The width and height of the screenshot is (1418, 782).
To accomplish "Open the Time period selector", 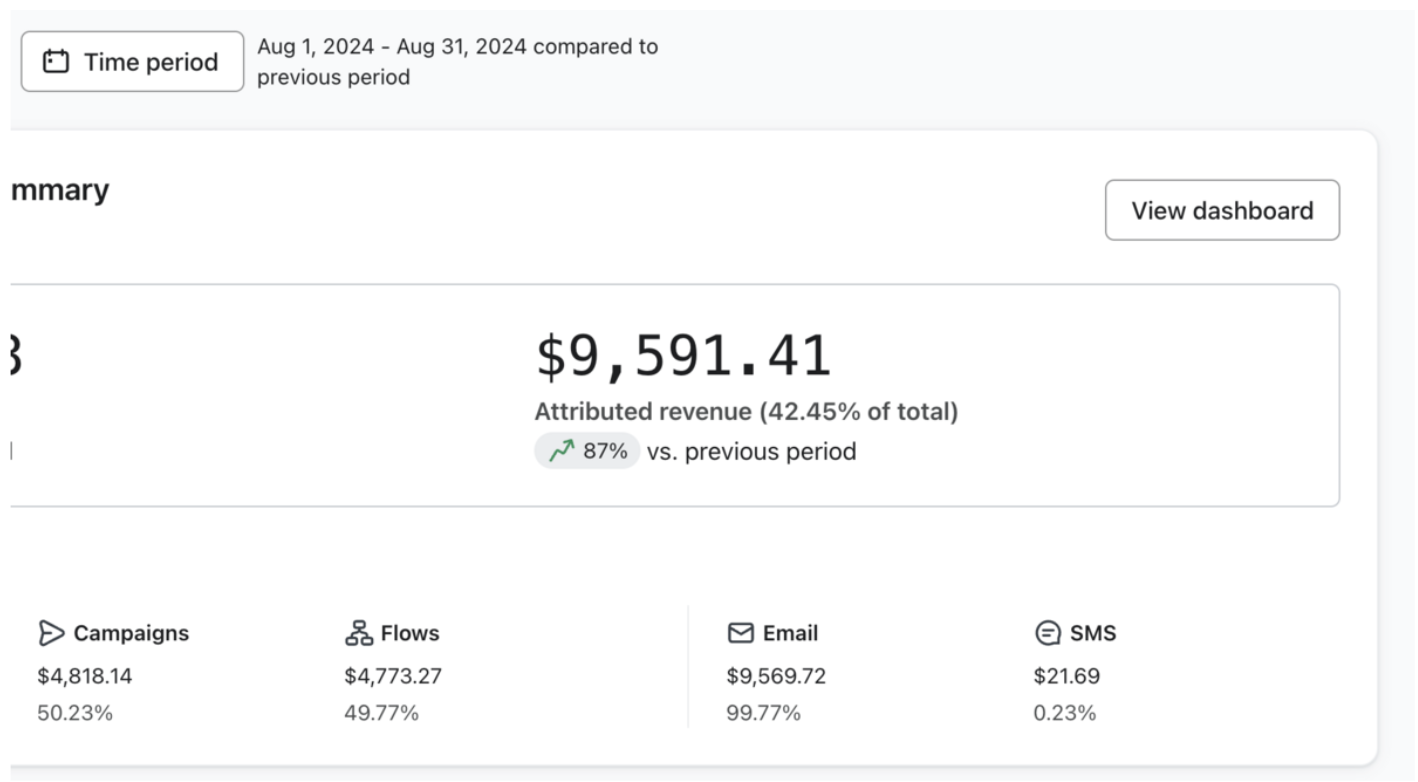I will pos(131,60).
